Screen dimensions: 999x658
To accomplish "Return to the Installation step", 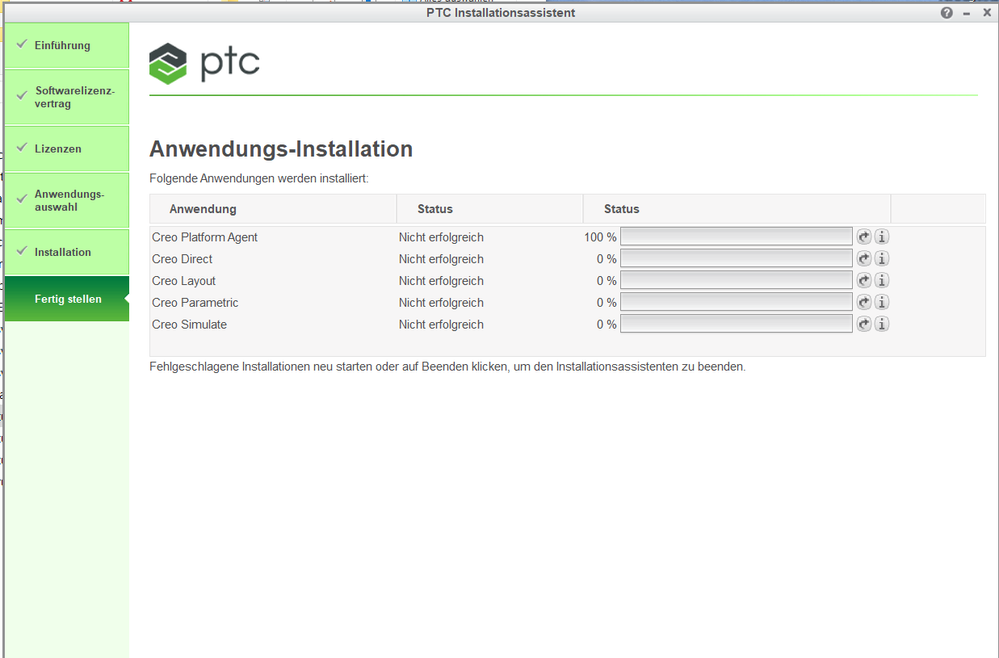I will coord(67,252).
